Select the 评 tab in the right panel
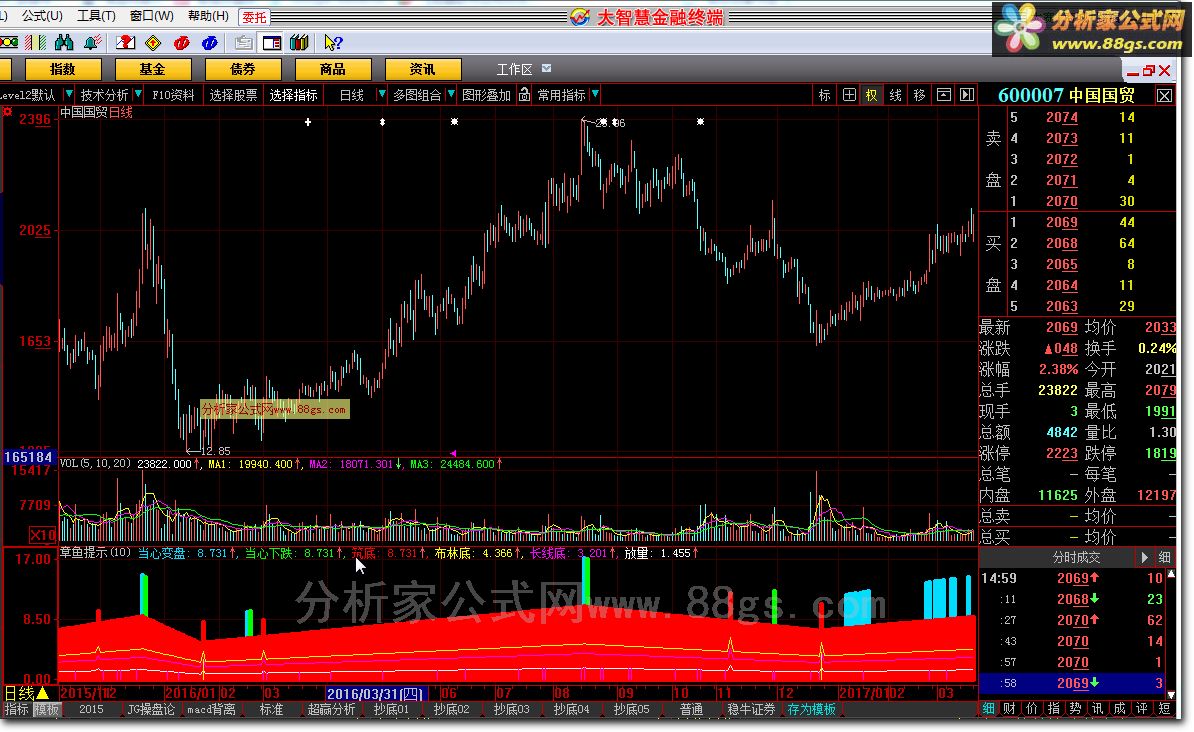The image size is (1194, 732). (x=1141, y=708)
